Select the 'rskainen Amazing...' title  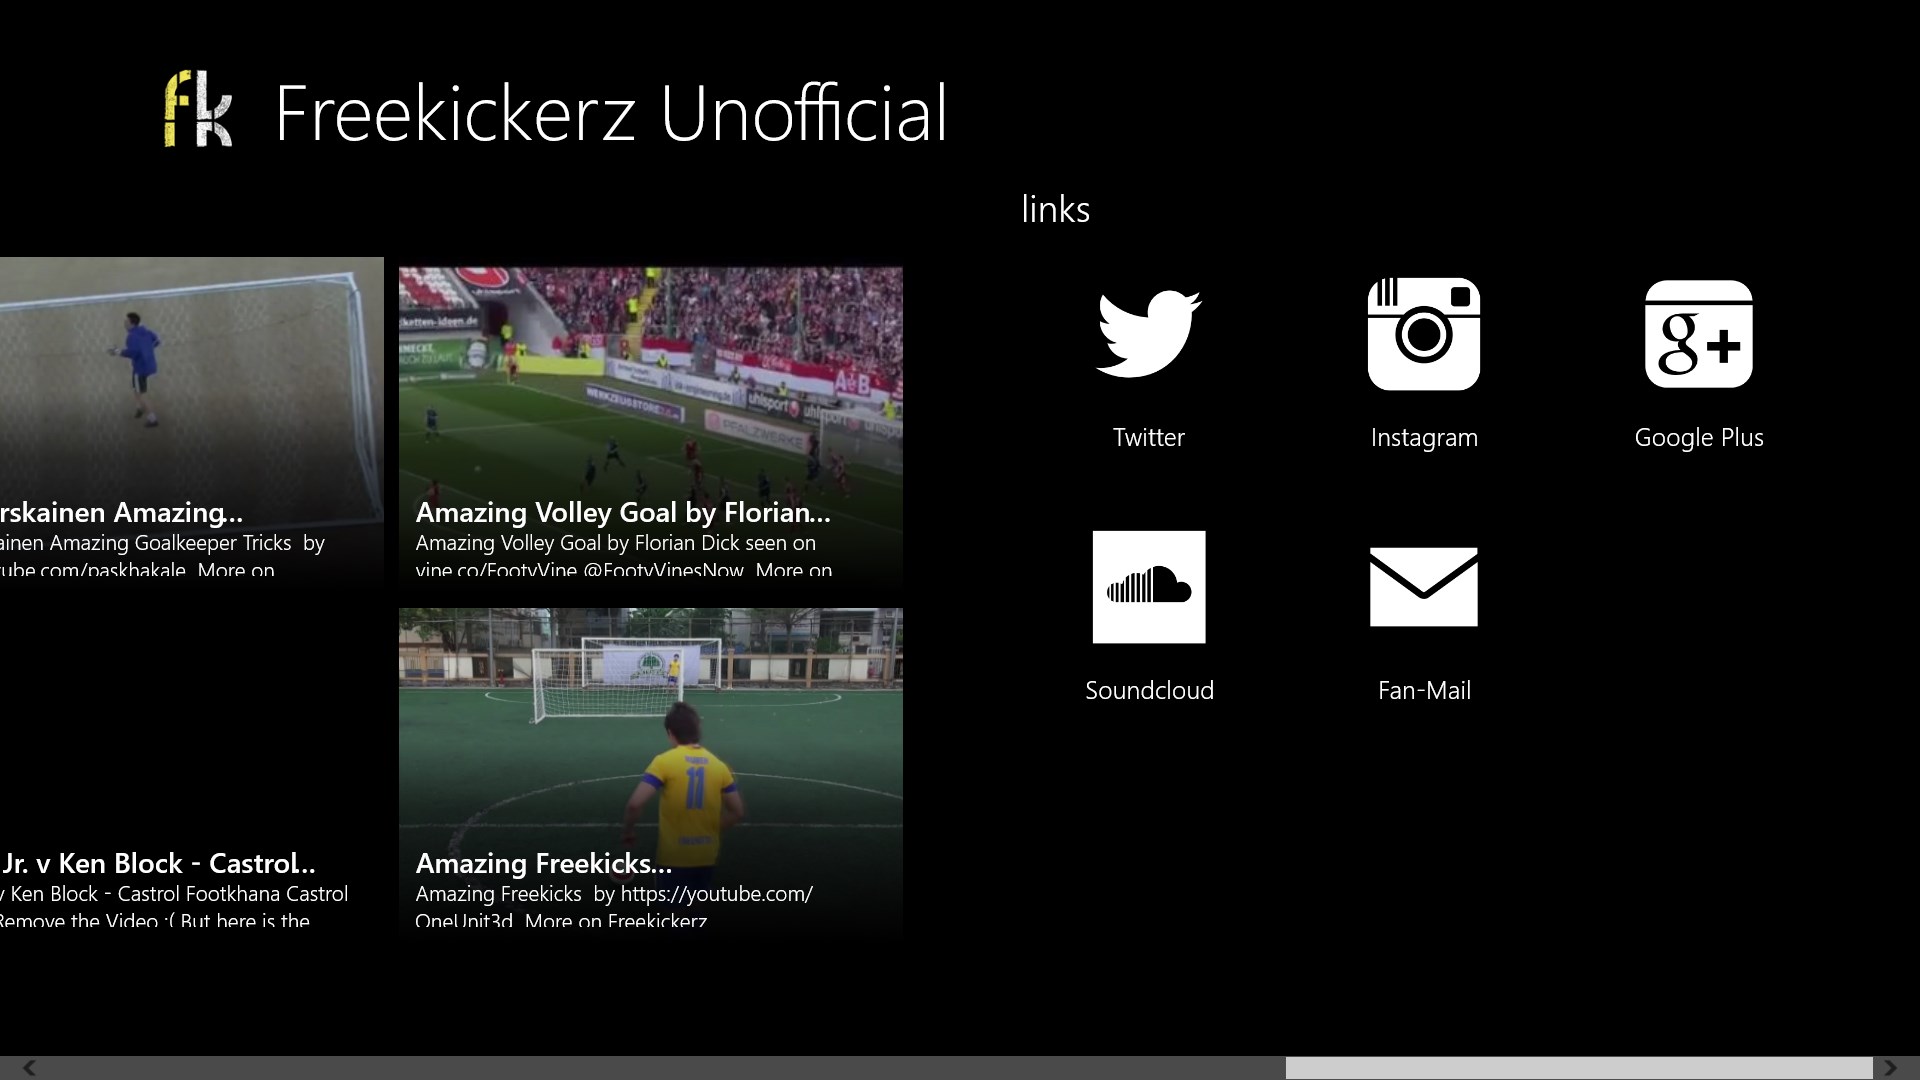click(x=121, y=513)
